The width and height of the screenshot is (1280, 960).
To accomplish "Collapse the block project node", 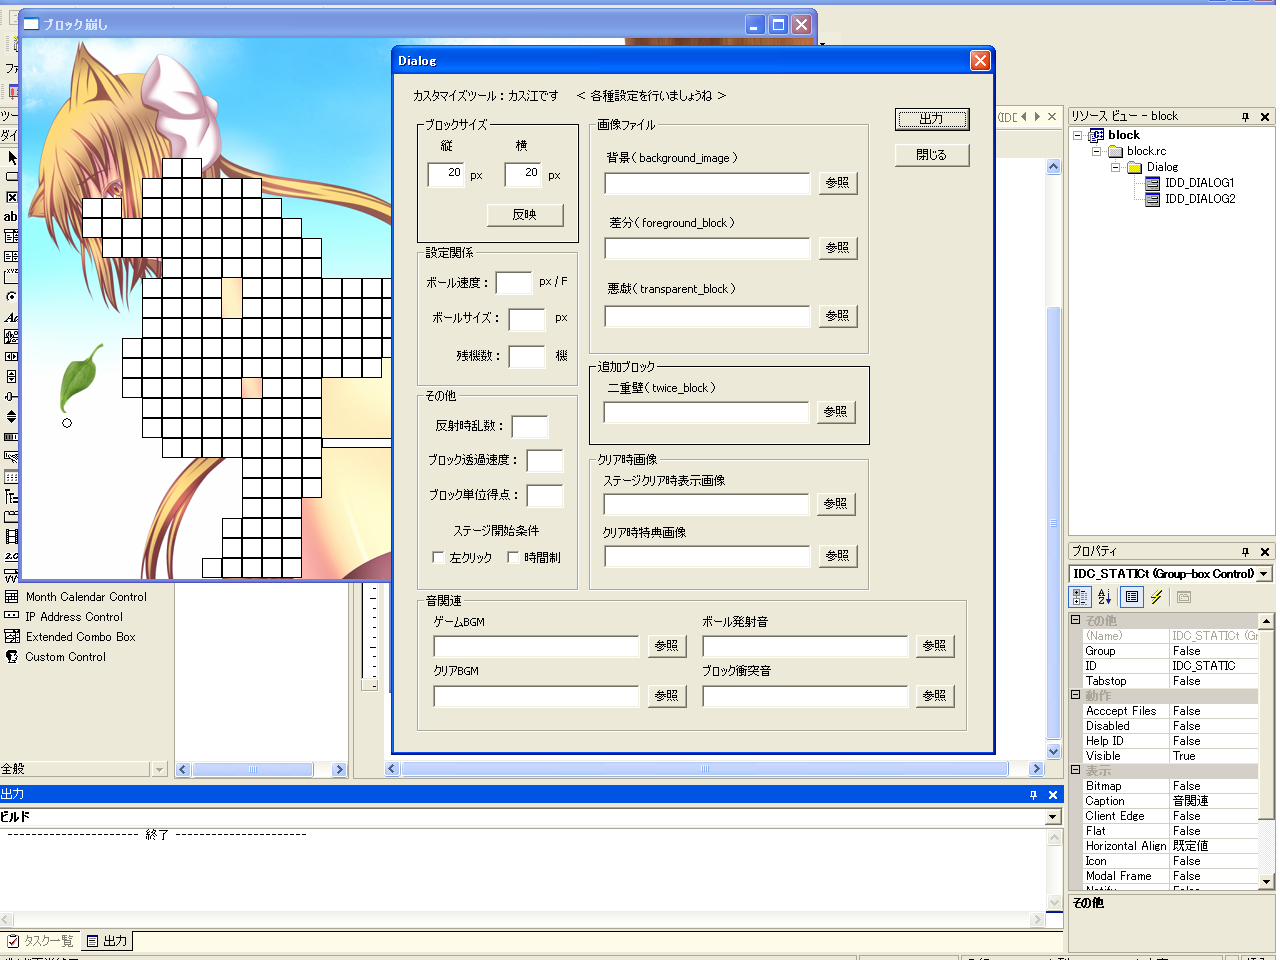I will pyautogui.click(x=1078, y=135).
